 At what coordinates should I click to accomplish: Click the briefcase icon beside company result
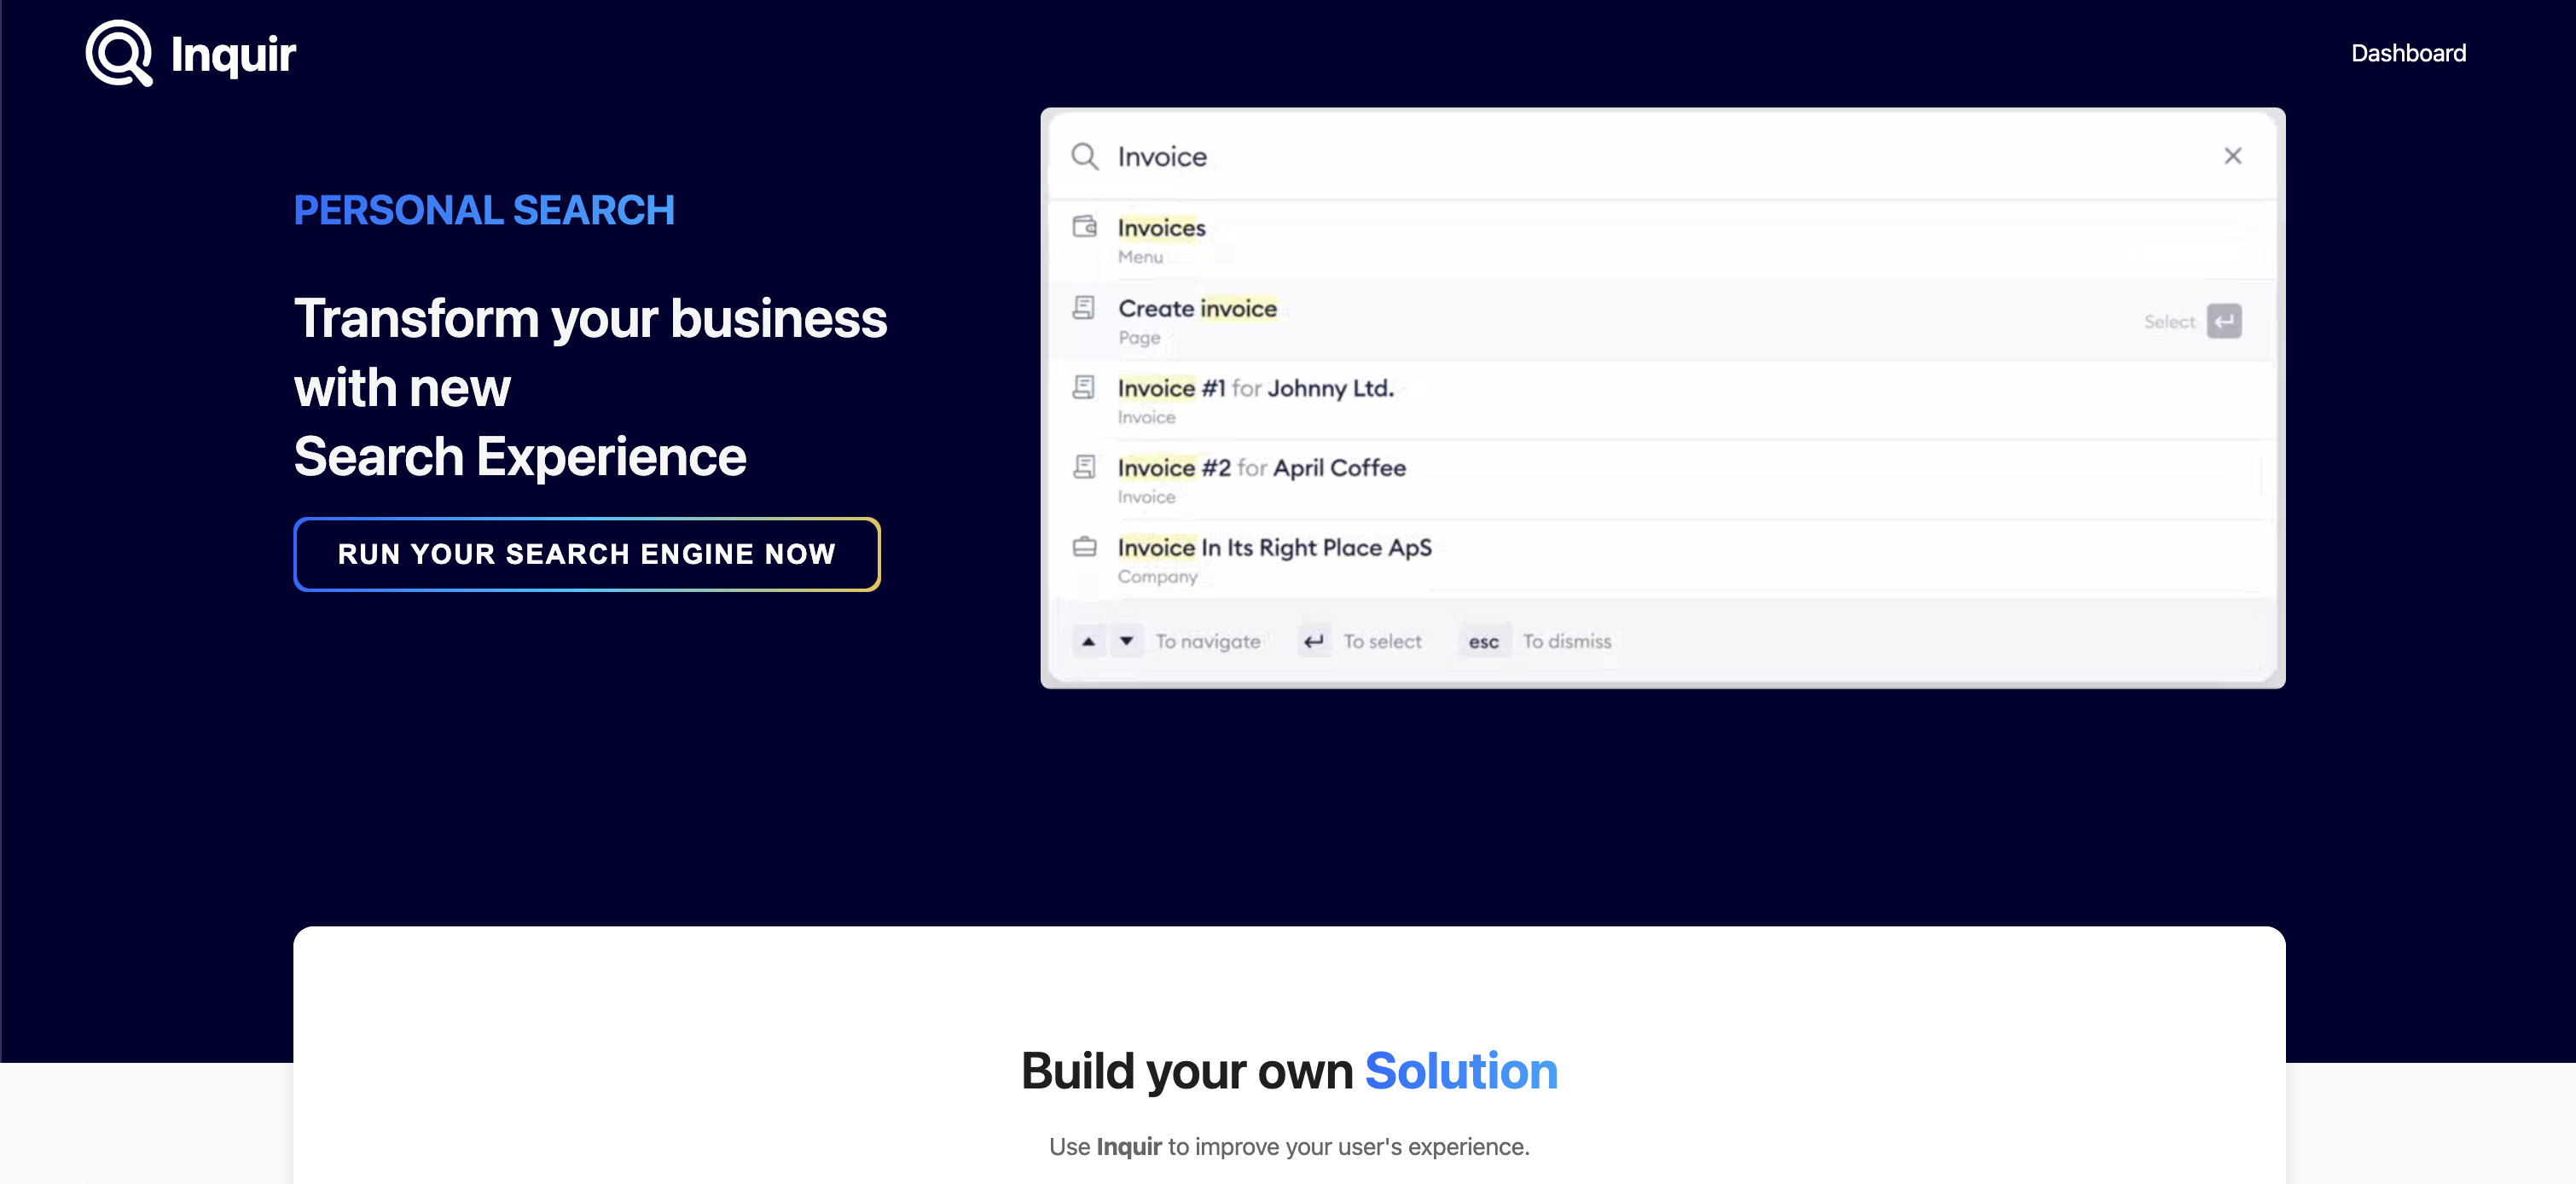1084,547
